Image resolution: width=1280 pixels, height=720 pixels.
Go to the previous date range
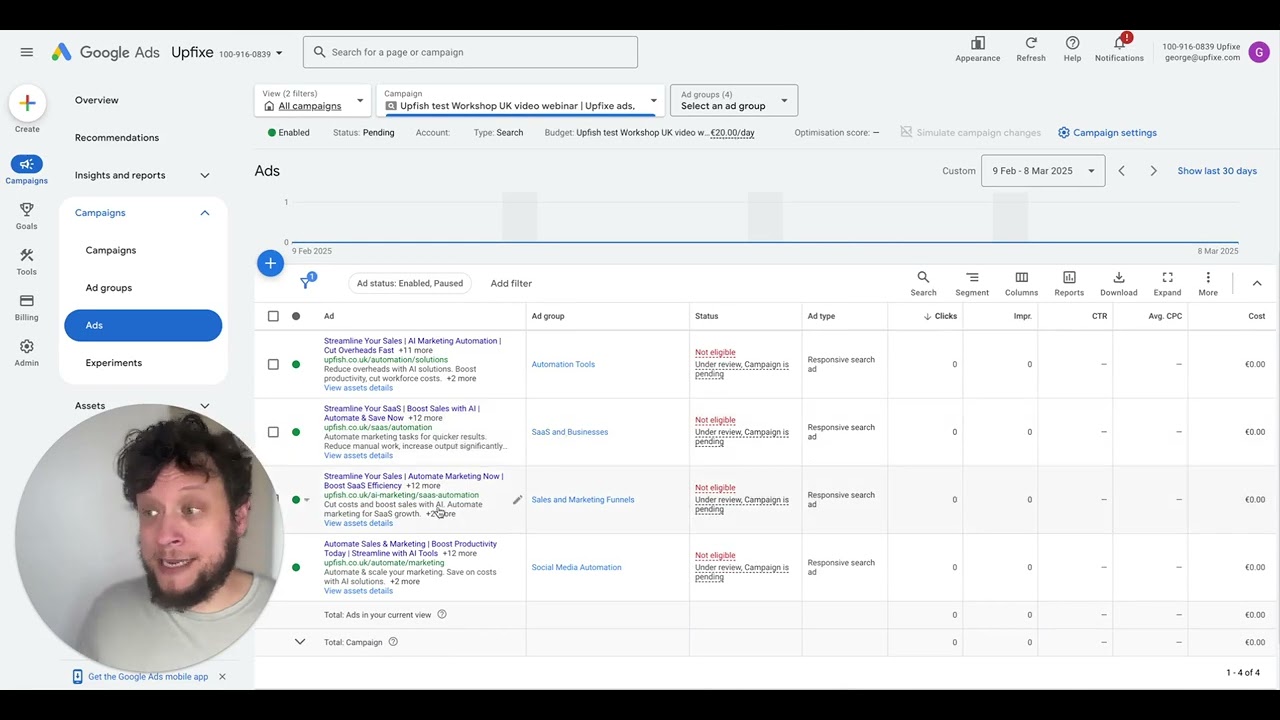point(1121,171)
